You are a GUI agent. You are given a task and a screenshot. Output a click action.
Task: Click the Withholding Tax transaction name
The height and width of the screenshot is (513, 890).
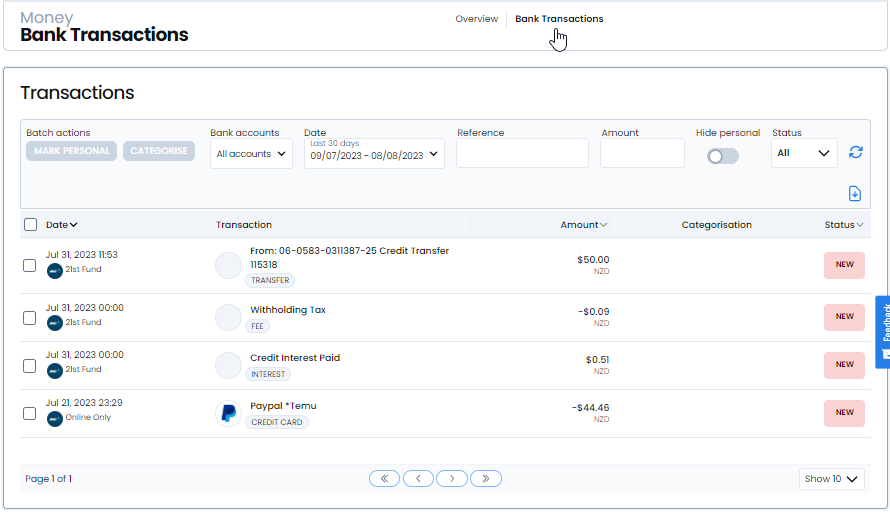(x=288, y=310)
